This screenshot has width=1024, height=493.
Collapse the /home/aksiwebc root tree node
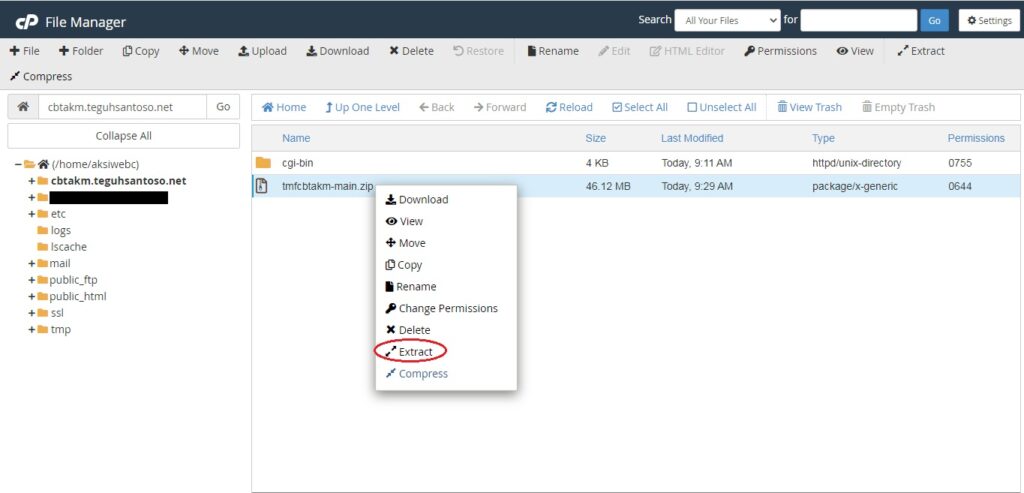tap(18, 165)
